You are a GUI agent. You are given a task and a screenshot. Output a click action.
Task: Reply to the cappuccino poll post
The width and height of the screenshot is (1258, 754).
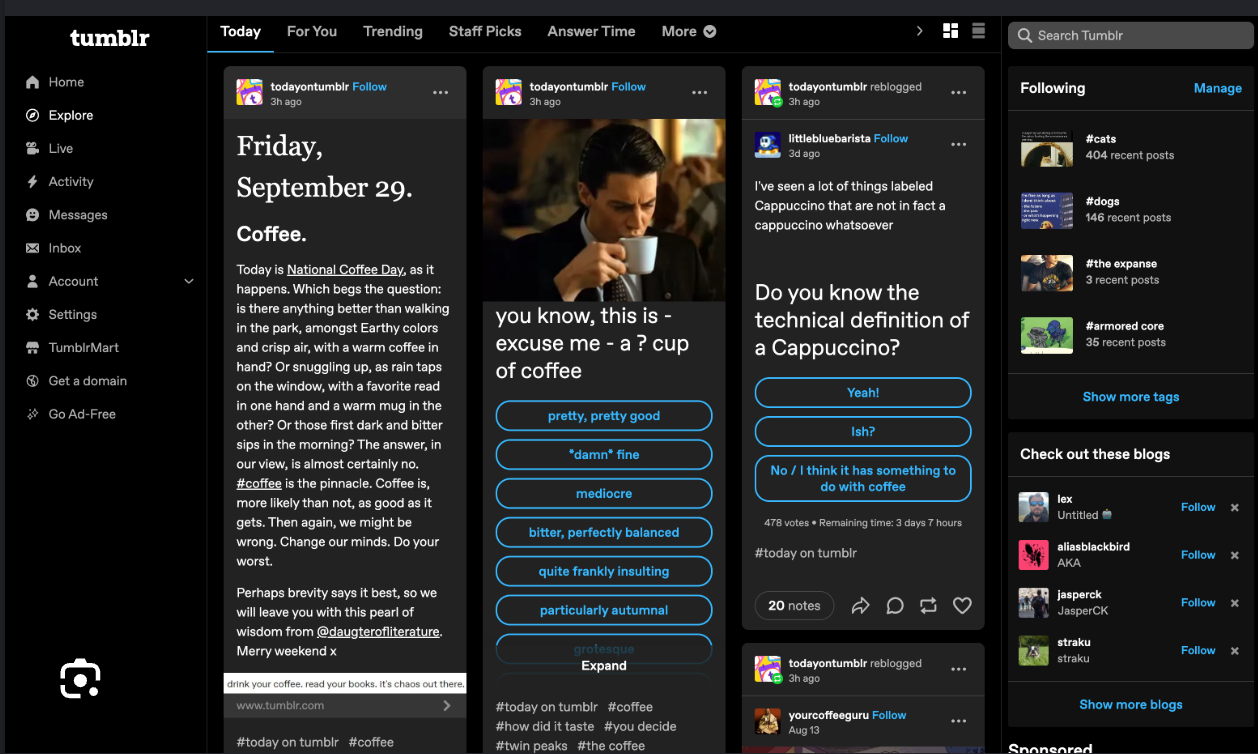point(895,605)
